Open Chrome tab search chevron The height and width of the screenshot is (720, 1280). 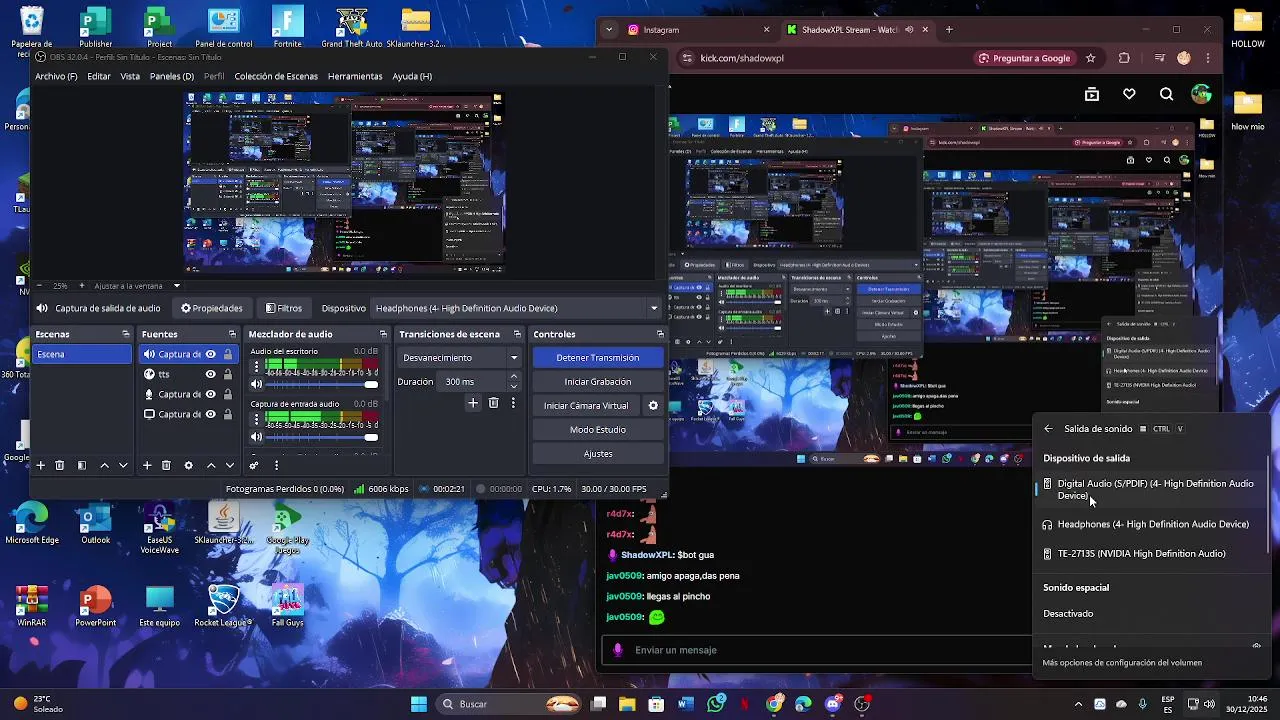click(x=609, y=30)
